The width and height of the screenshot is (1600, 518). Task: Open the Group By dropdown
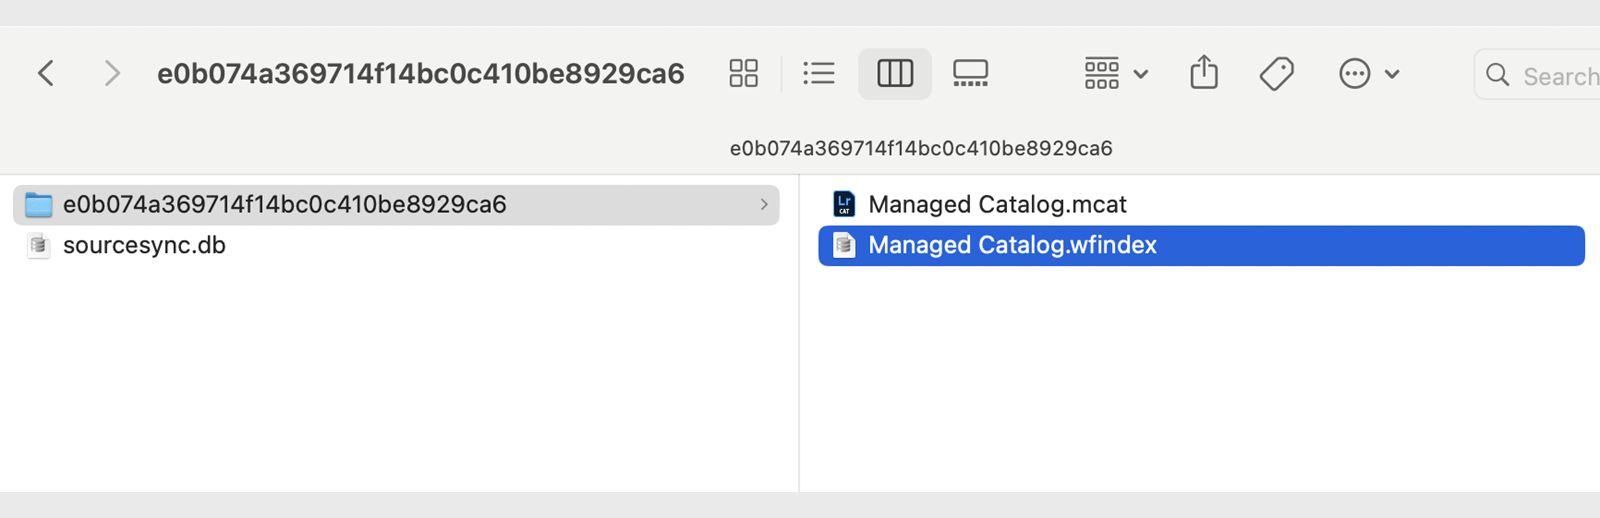coord(1116,73)
